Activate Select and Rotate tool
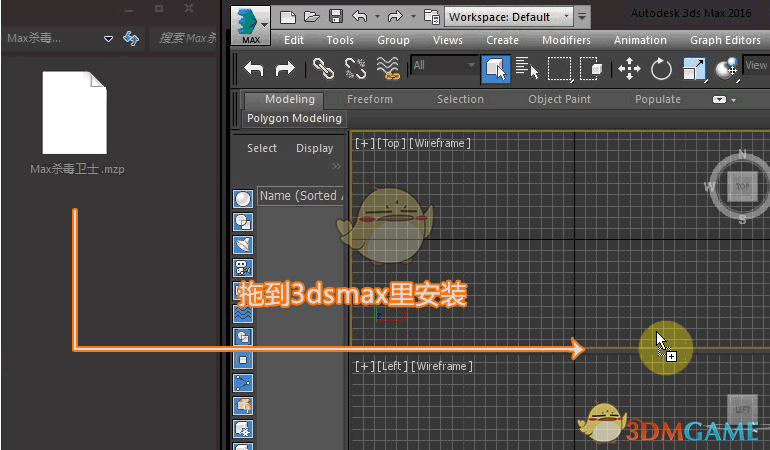770x450 pixels. pyautogui.click(x=661, y=69)
